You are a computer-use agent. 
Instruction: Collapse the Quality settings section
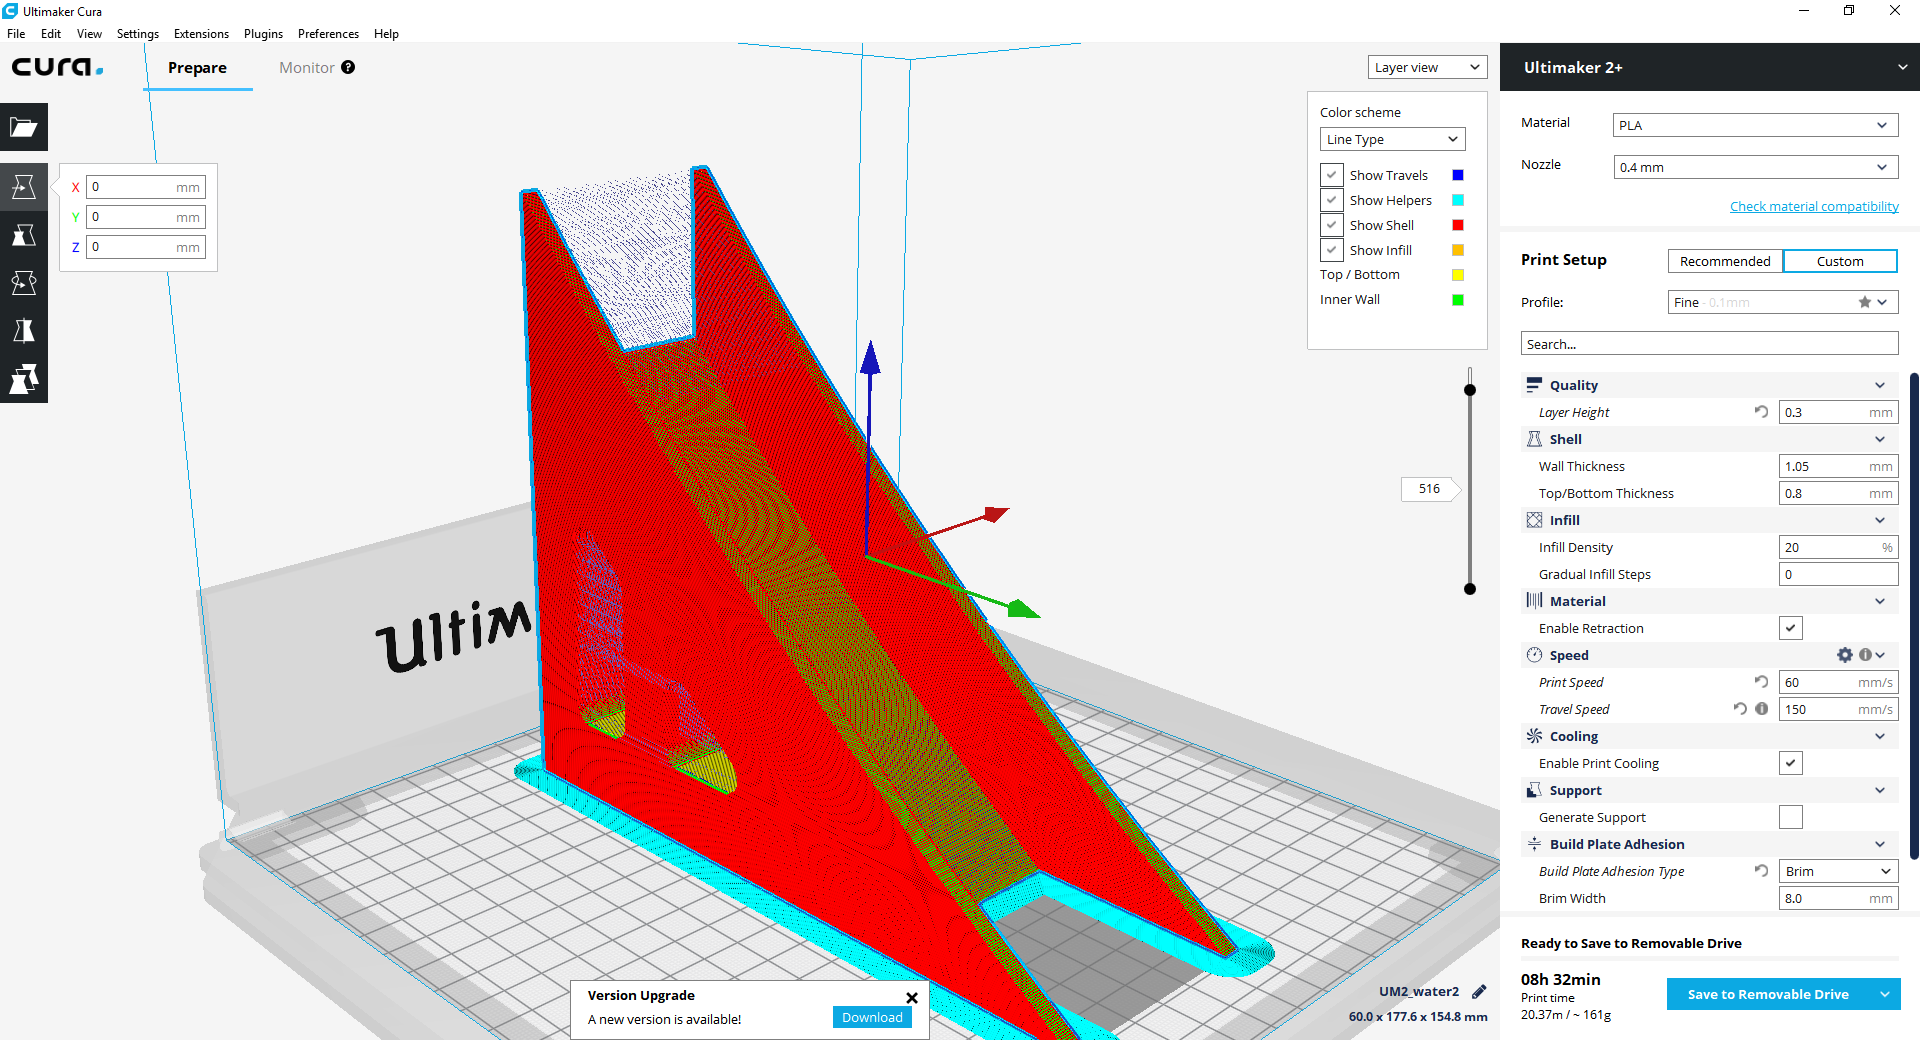coord(1880,385)
